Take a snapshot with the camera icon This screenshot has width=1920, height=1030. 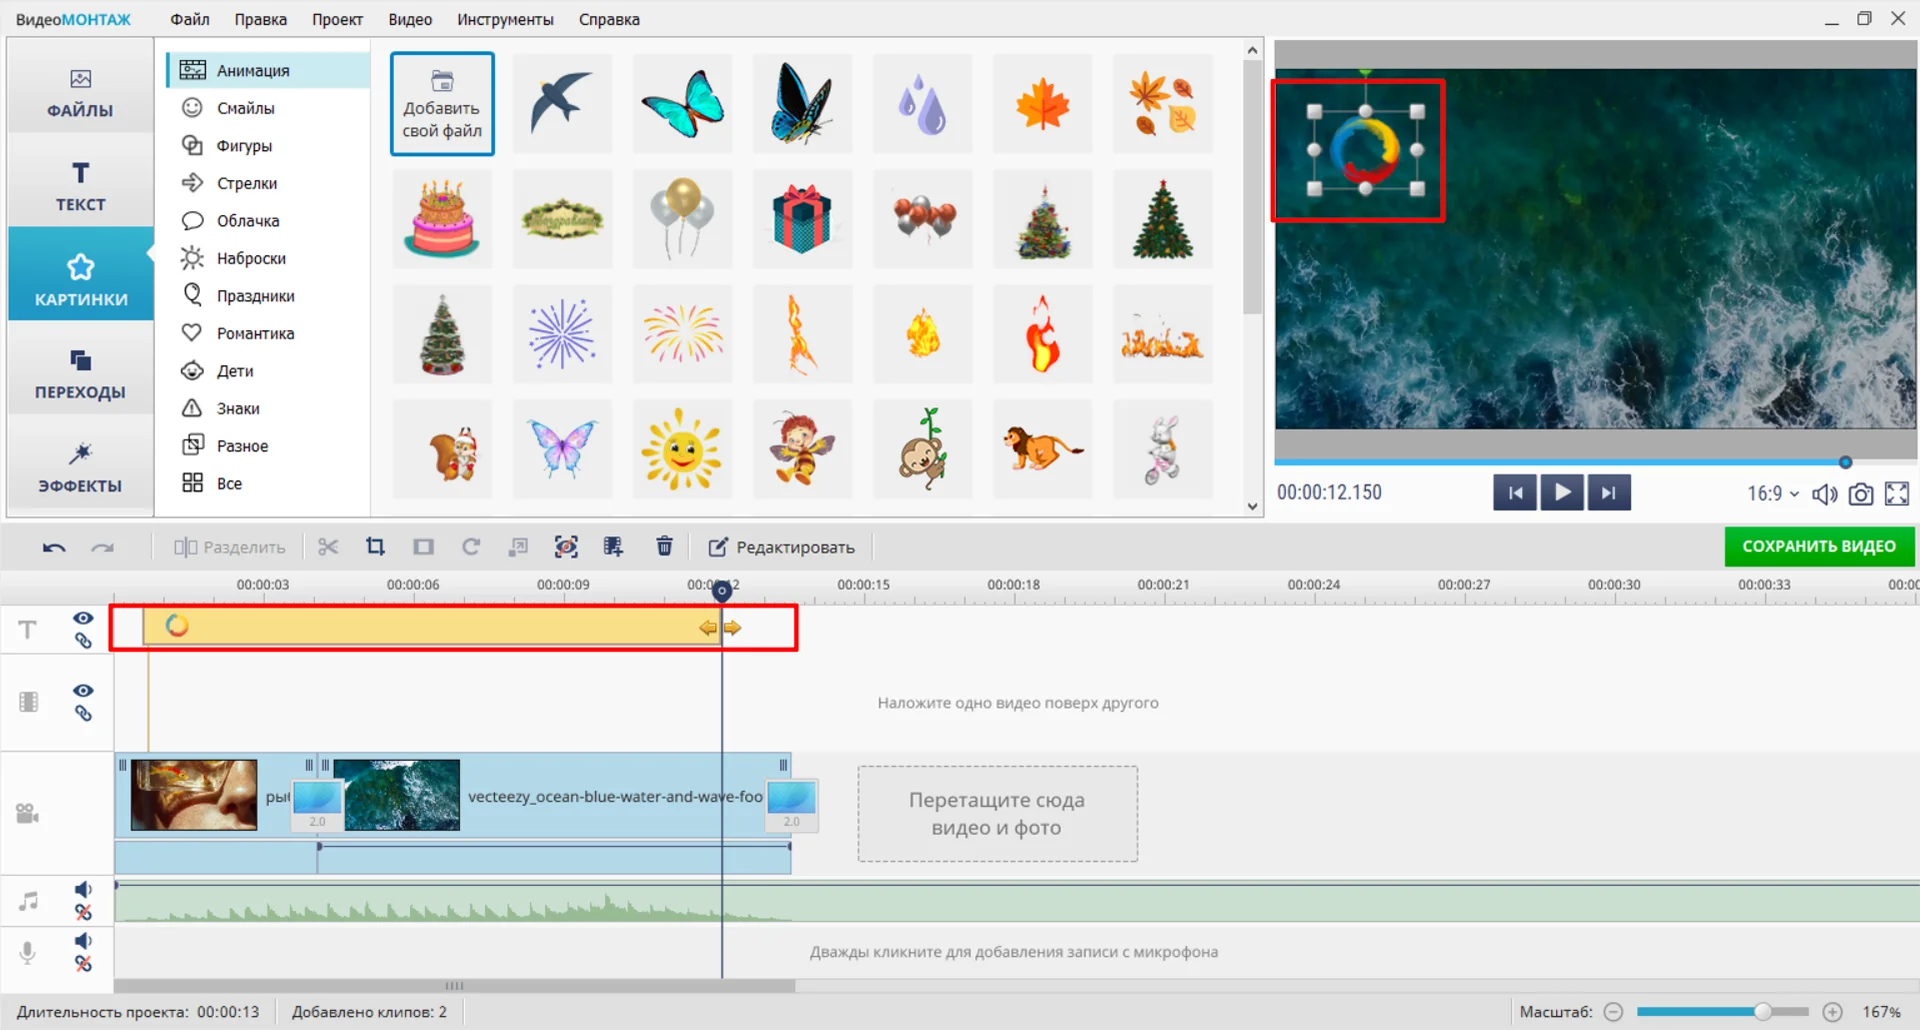pyautogui.click(x=1860, y=494)
